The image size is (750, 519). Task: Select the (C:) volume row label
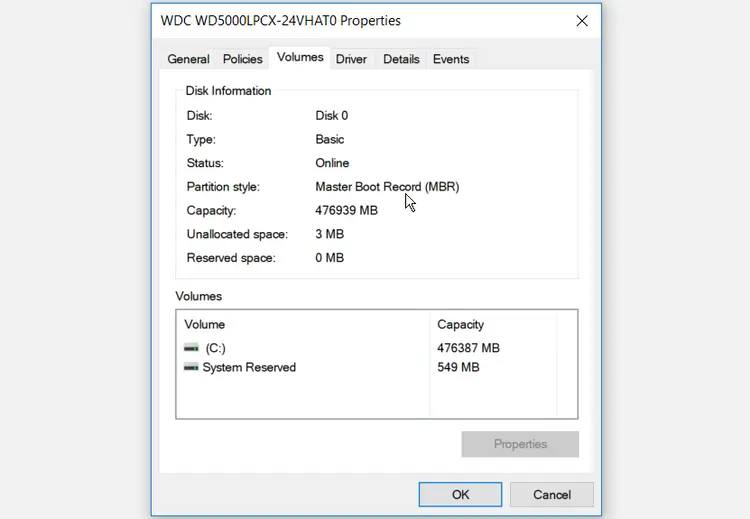(x=216, y=348)
